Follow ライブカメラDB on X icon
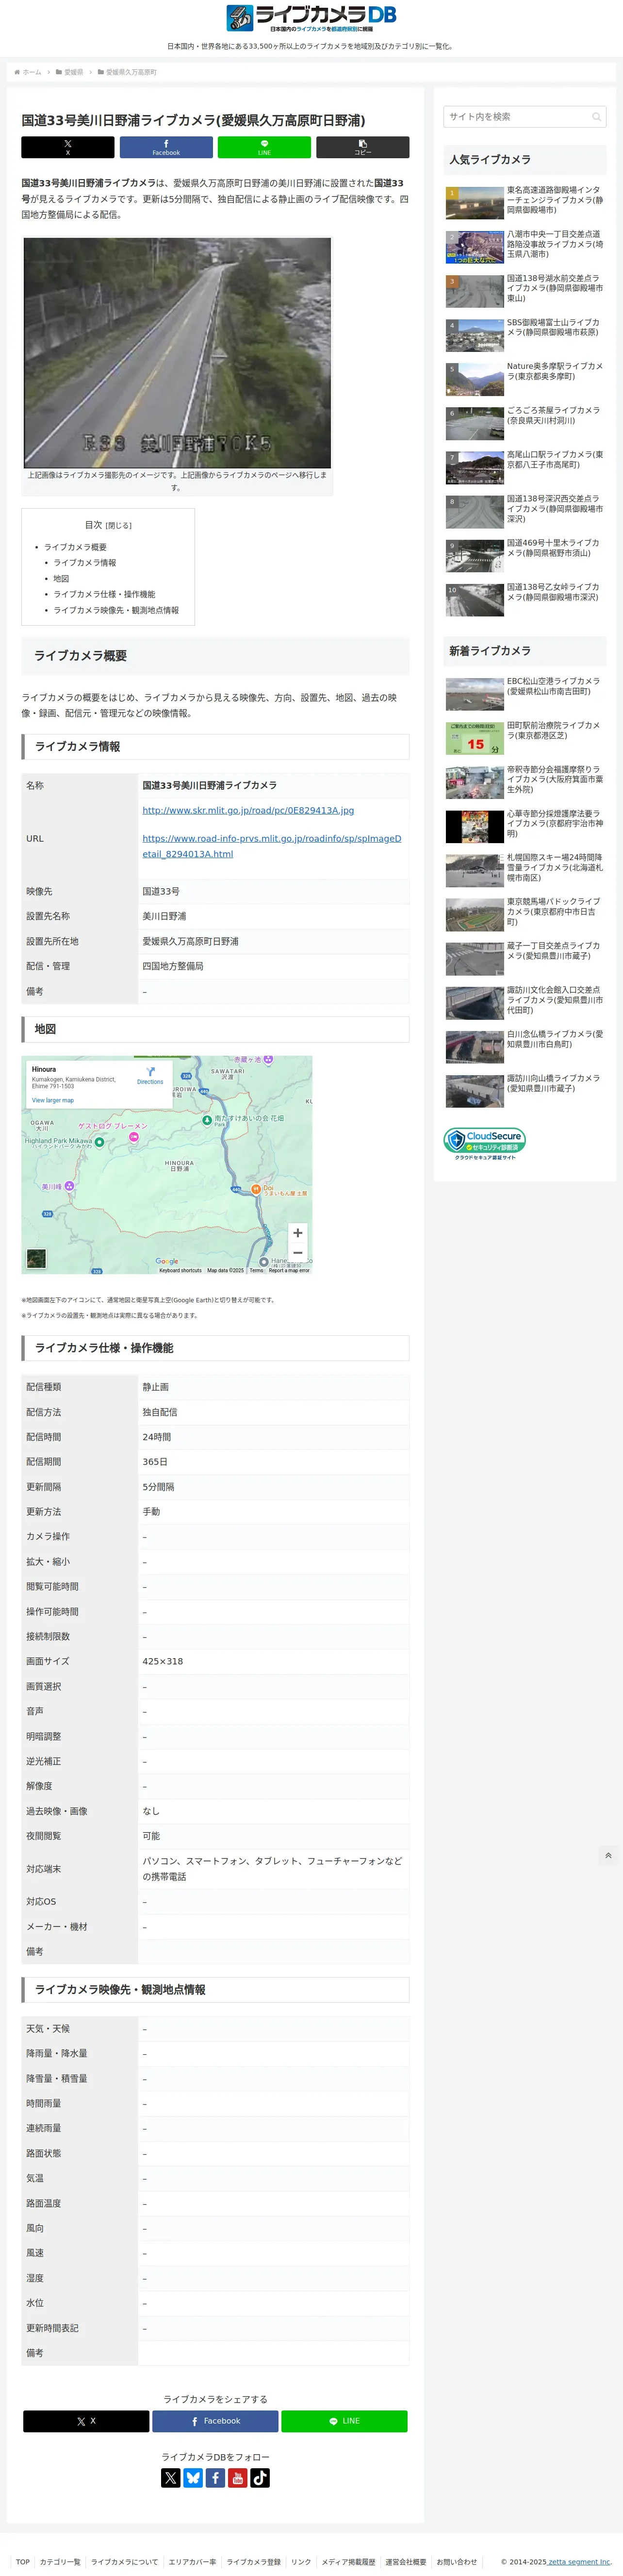 (x=171, y=2477)
